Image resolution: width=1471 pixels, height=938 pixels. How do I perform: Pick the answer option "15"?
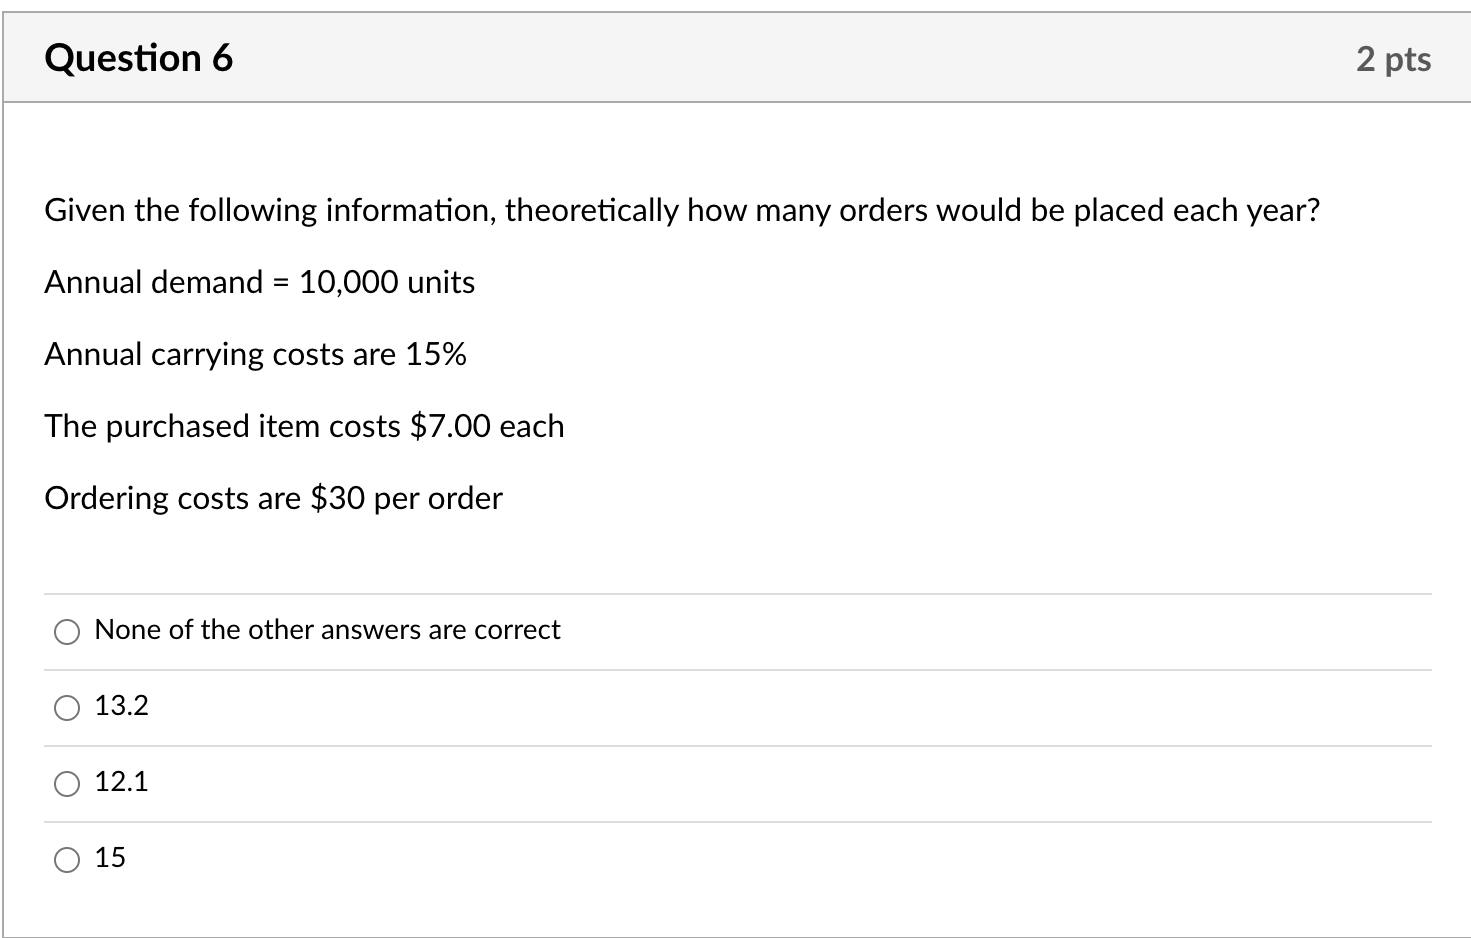click(x=66, y=858)
